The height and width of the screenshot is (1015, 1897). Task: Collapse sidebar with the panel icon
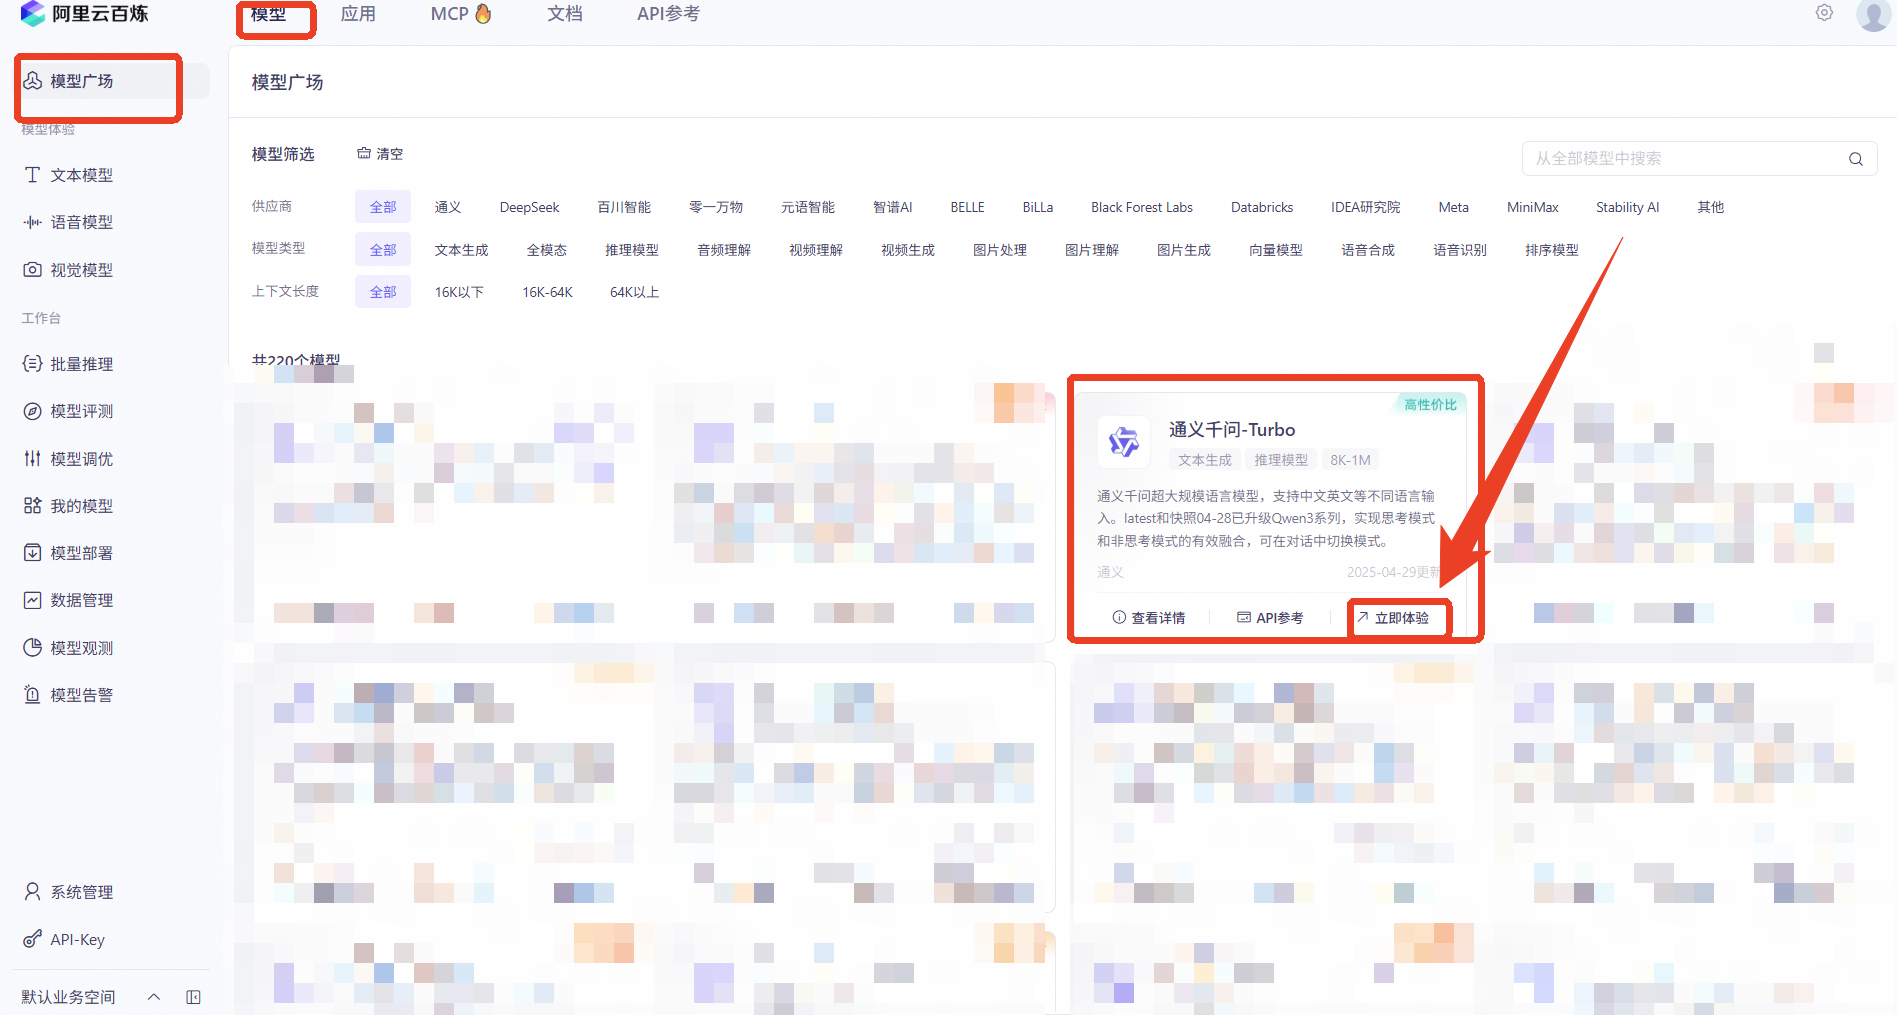click(194, 997)
